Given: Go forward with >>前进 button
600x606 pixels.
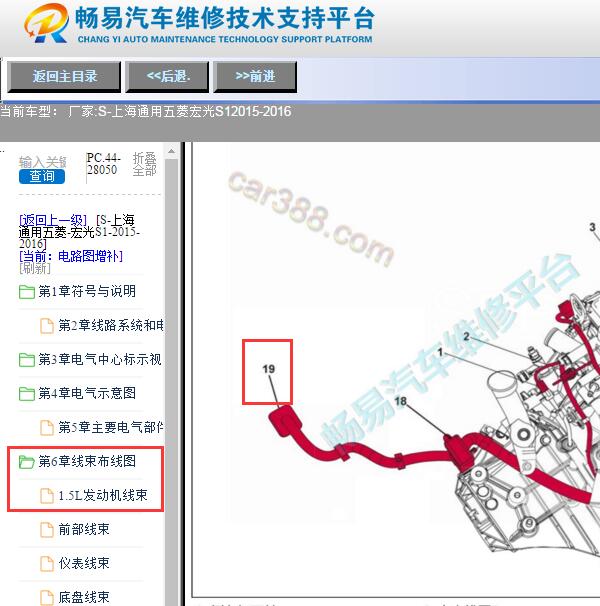Looking at the screenshot, I should [255, 77].
